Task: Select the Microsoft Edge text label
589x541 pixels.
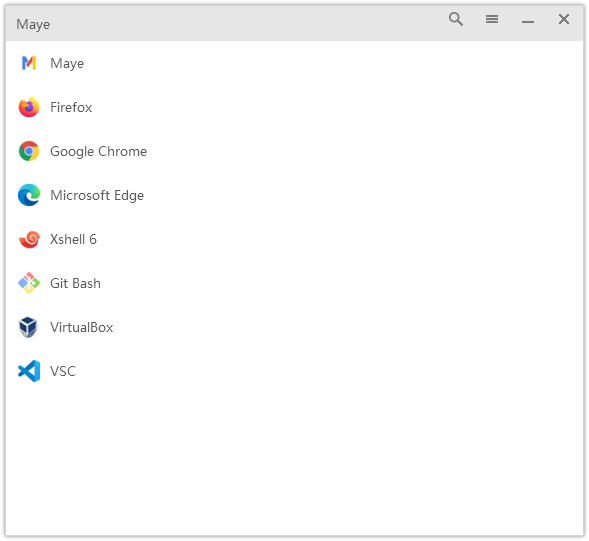Action: click(x=97, y=195)
